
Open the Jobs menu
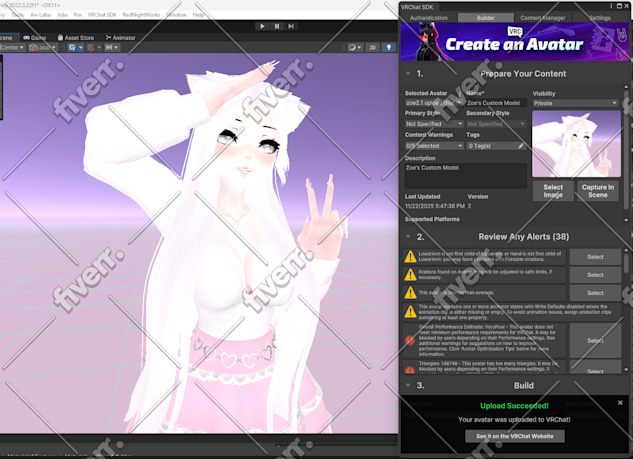[x=62, y=15]
